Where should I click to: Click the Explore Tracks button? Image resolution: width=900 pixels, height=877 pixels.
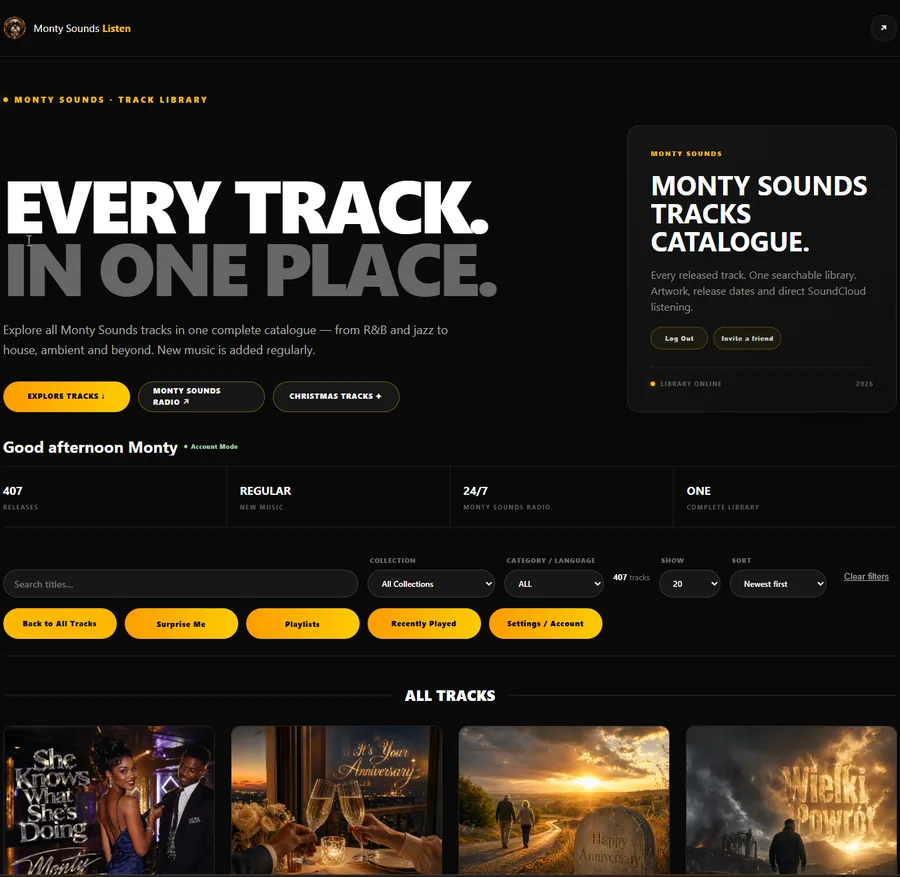(x=67, y=397)
